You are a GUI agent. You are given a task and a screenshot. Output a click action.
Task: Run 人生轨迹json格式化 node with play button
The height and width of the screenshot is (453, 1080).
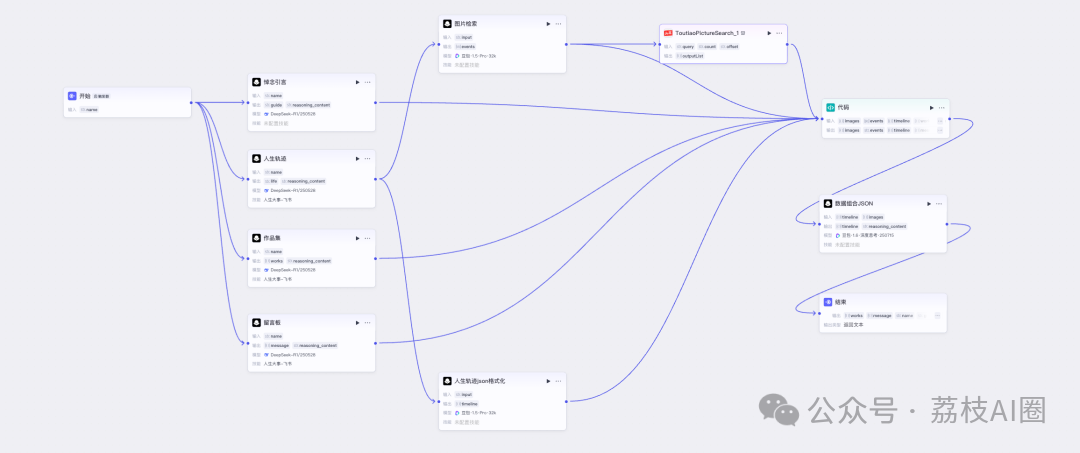click(548, 381)
